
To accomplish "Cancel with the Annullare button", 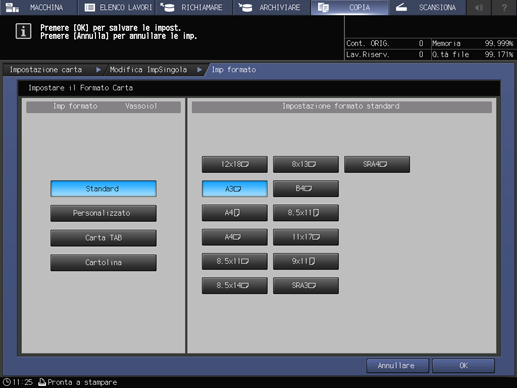I will (x=397, y=366).
